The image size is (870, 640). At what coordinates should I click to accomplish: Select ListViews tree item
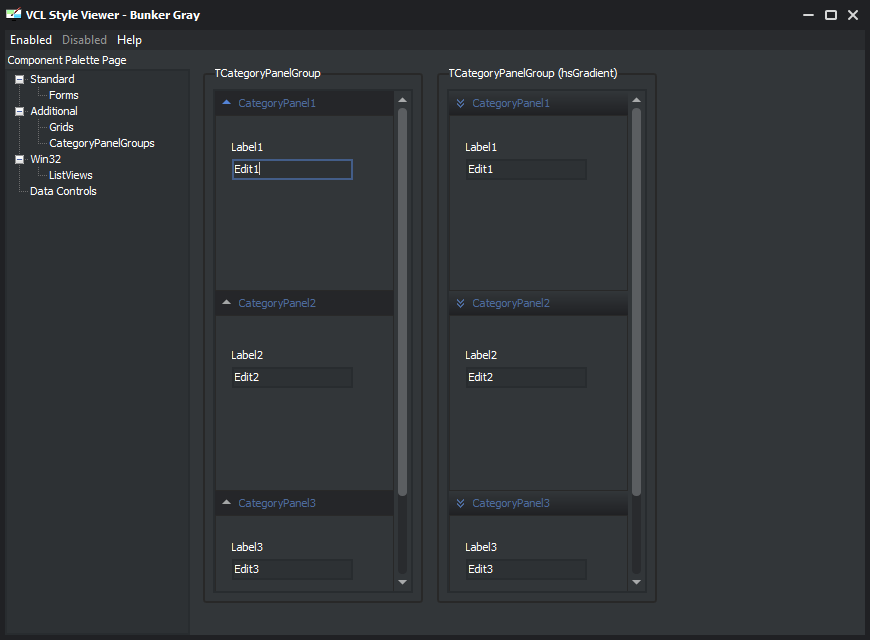point(70,175)
